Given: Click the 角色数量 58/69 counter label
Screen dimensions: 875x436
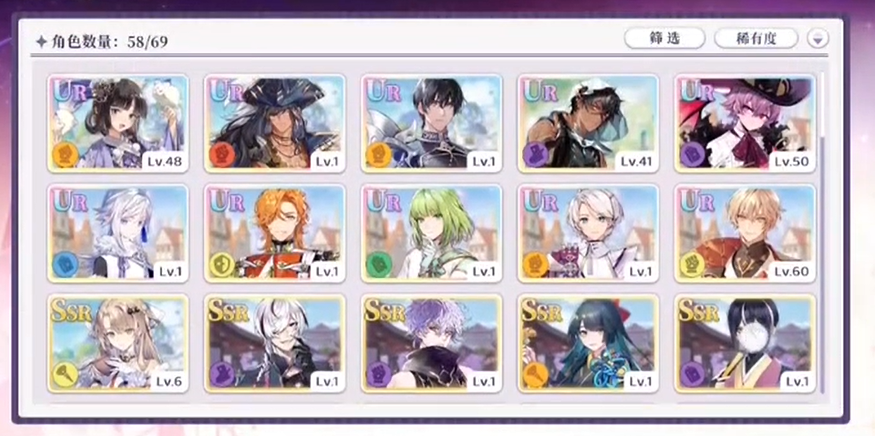Looking at the screenshot, I should pos(102,41).
